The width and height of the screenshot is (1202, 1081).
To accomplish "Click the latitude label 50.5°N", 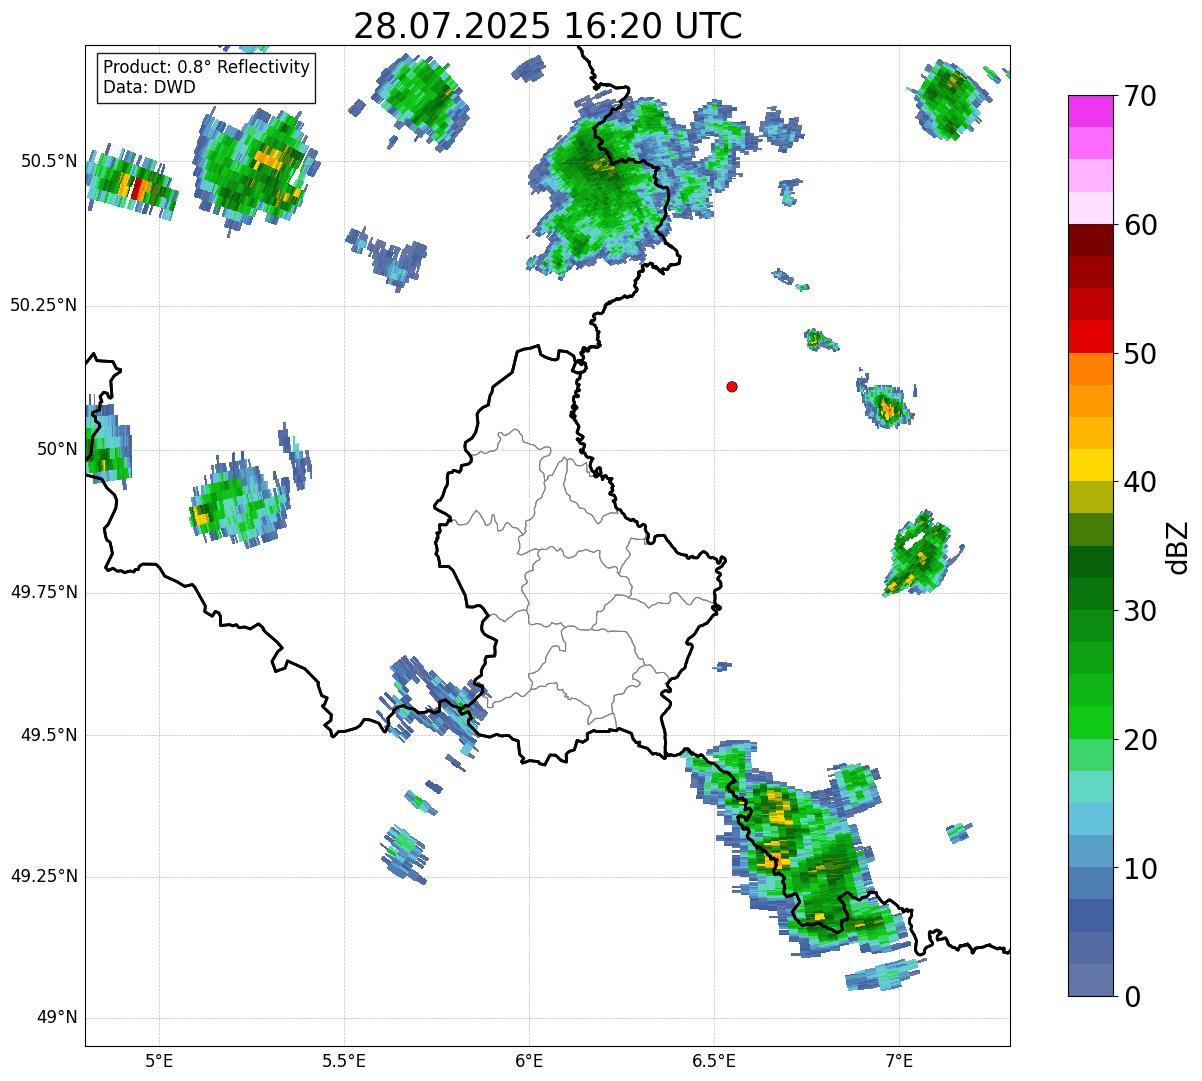I will click(x=48, y=161).
